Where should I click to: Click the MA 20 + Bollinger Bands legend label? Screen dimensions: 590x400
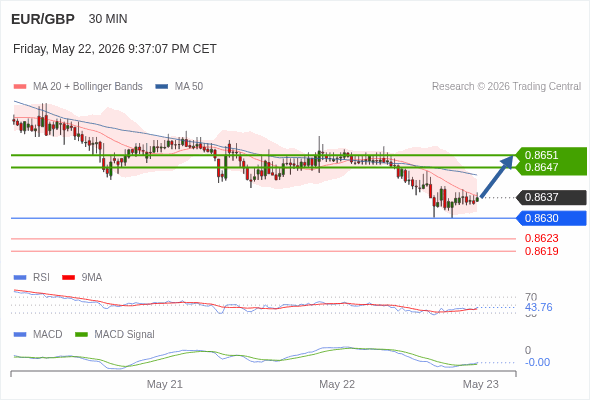tap(88, 87)
